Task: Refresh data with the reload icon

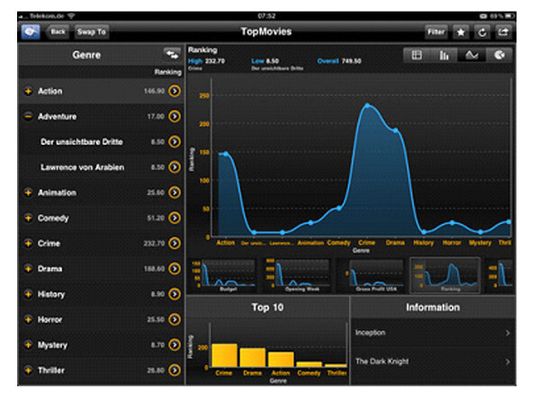Action: (x=482, y=32)
